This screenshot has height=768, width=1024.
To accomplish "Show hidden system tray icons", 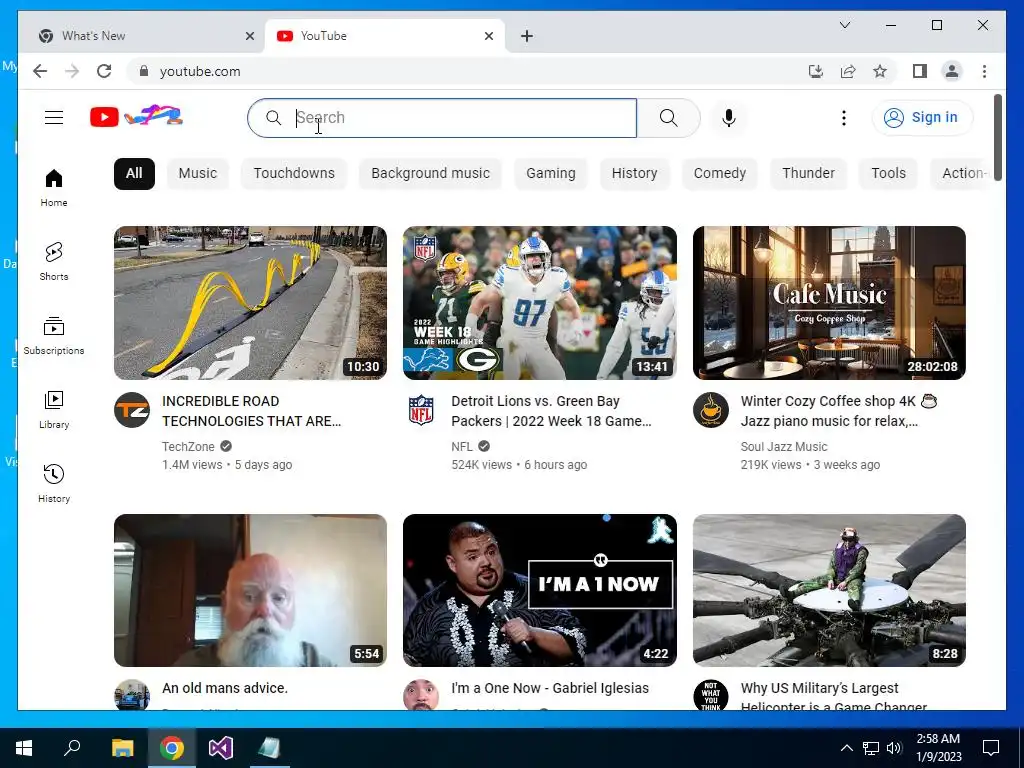I will tap(846, 748).
